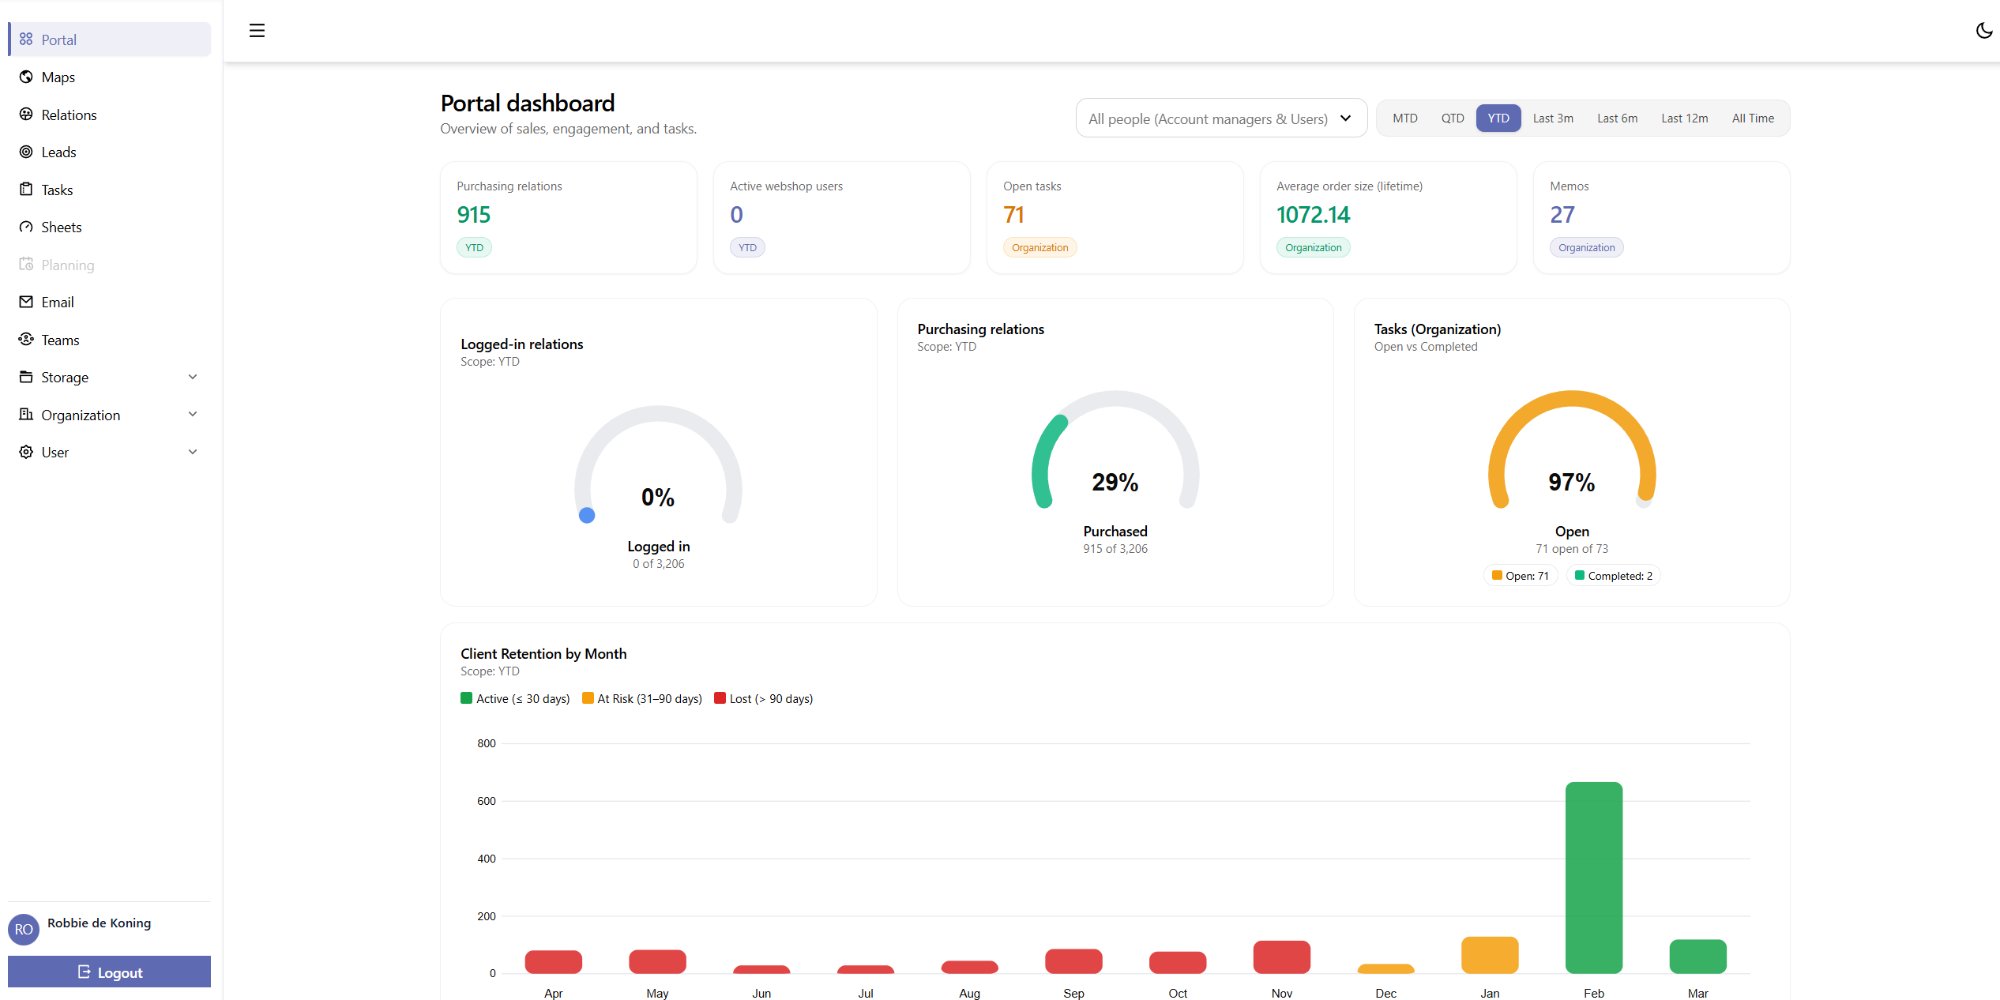This screenshot has width=2000, height=1000.
Task: Open Leads target icon
Action: point(26,152)
